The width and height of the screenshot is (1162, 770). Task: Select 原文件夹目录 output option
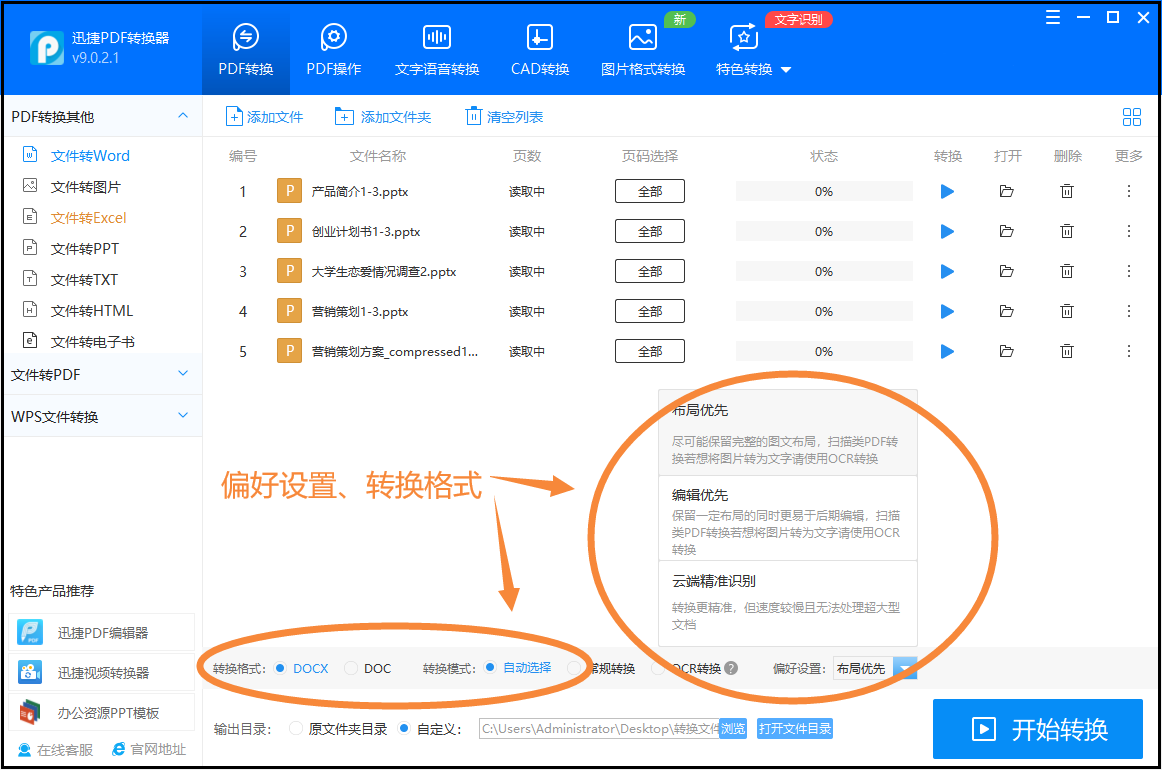(296, 729)
